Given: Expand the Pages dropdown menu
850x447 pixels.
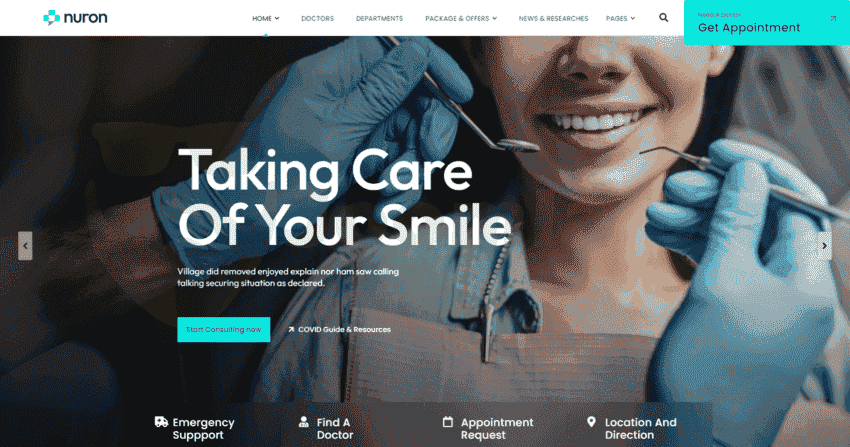Looking at the screenshot, I should pyautogui.click(x=620, y=18).
